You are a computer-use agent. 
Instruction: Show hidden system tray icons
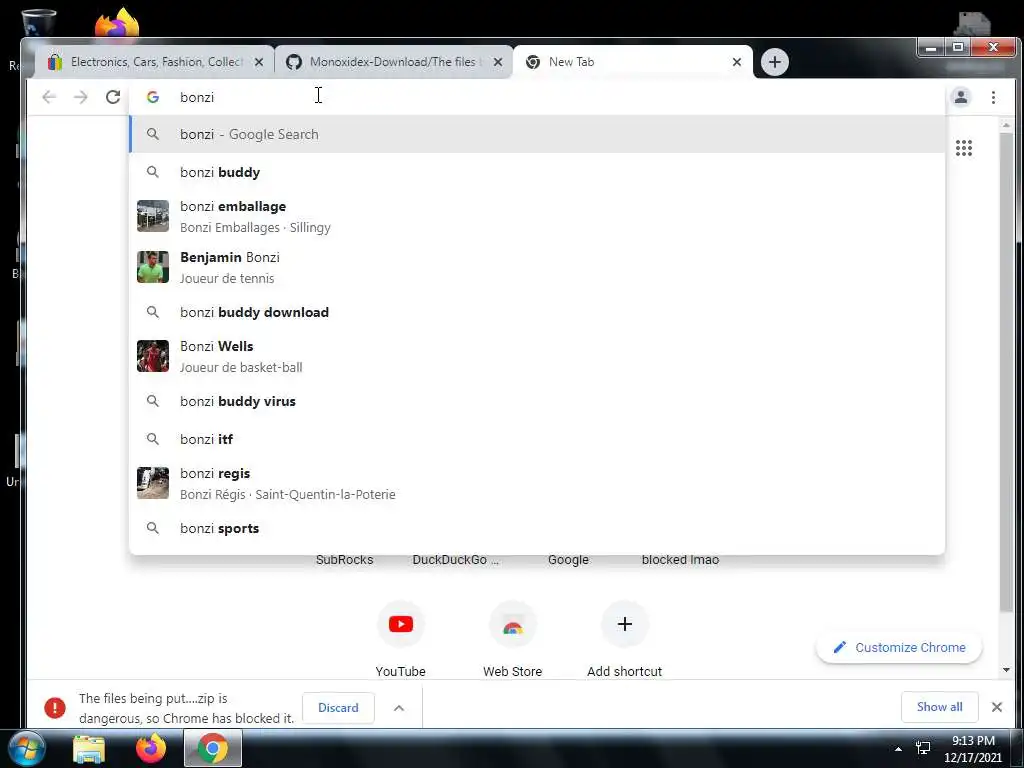[898, 749]
